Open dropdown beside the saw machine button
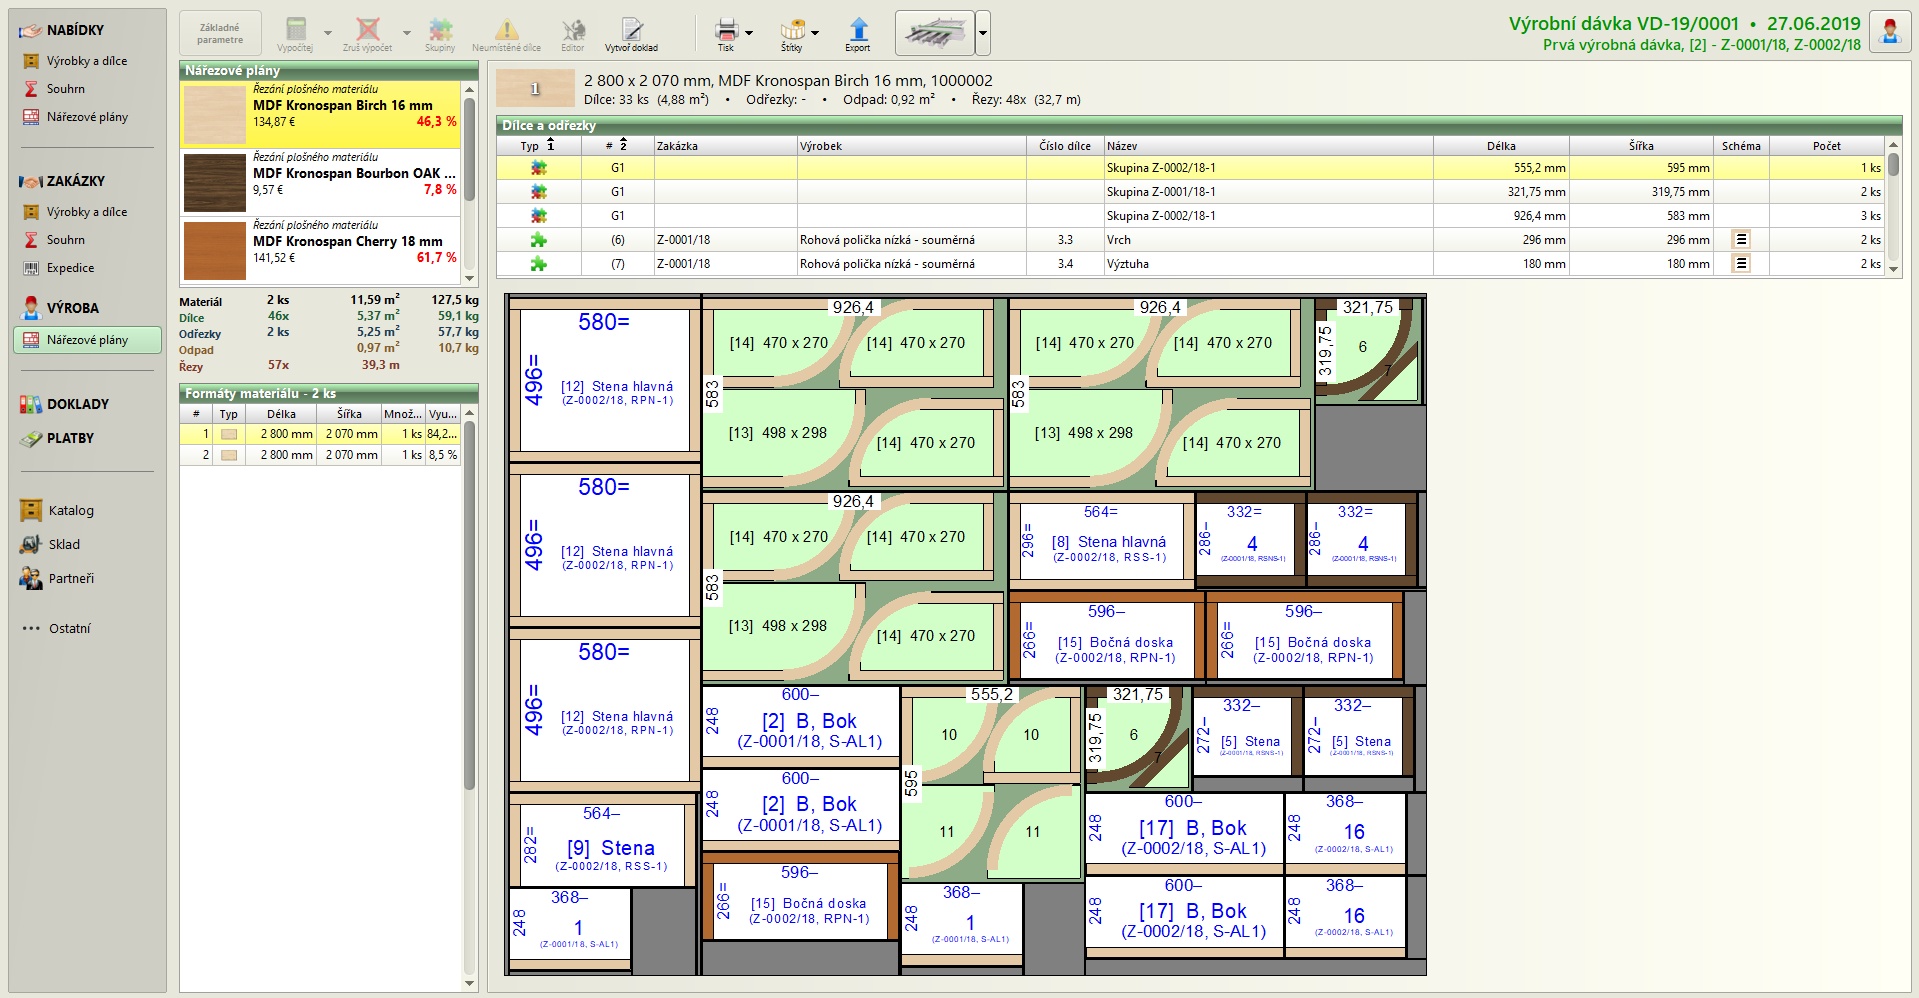The height and width of the screenshot is (998, 1919). pyautogui.click(x=983, y=34)
